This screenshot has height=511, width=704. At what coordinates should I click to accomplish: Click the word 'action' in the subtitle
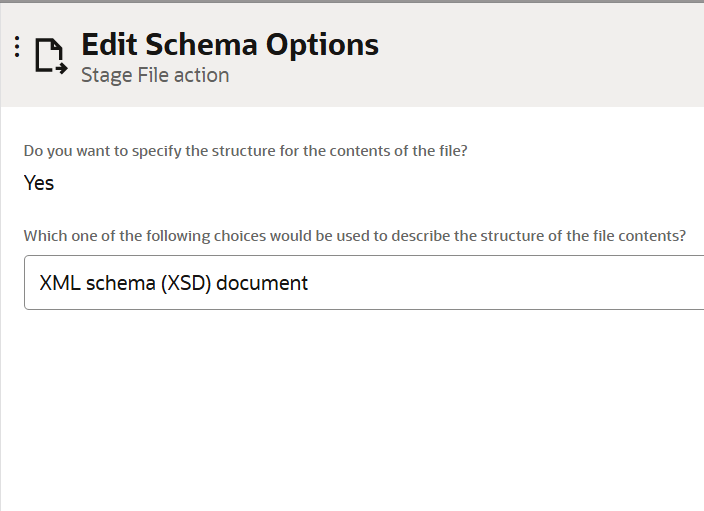click(201, 75)
